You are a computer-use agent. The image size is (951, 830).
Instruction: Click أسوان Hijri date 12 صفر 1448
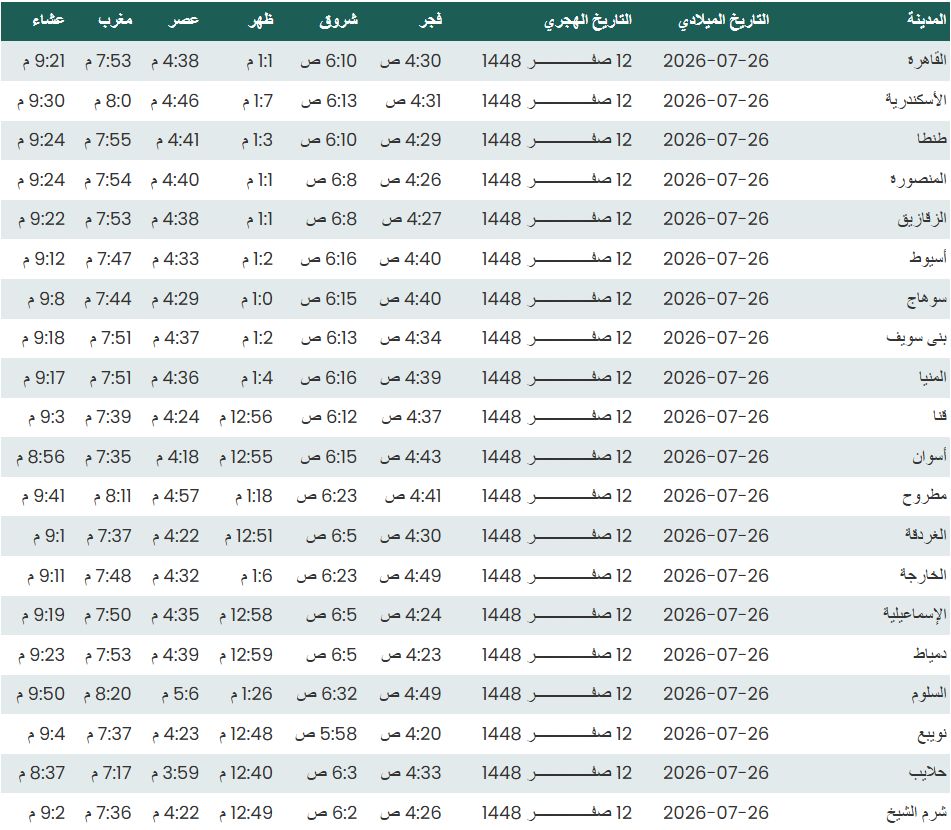click(557, 457)
